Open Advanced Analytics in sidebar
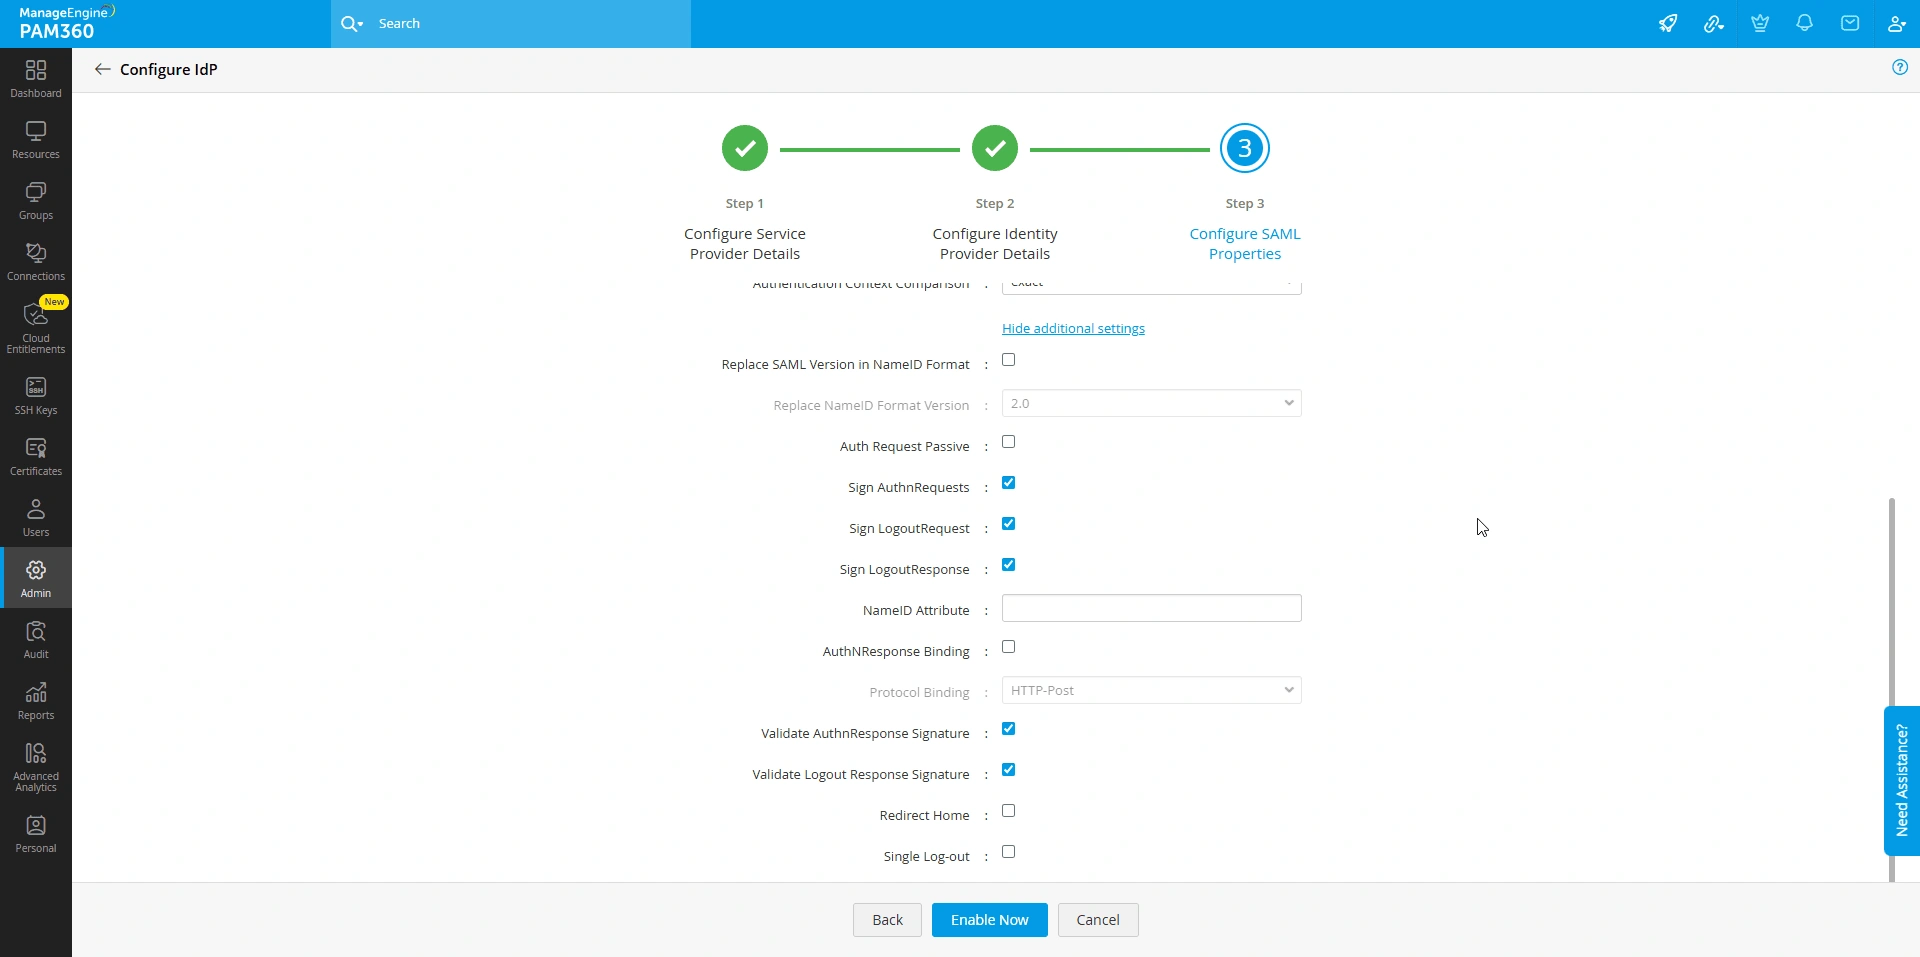1920x957 pixels. (x=36, y=767)
